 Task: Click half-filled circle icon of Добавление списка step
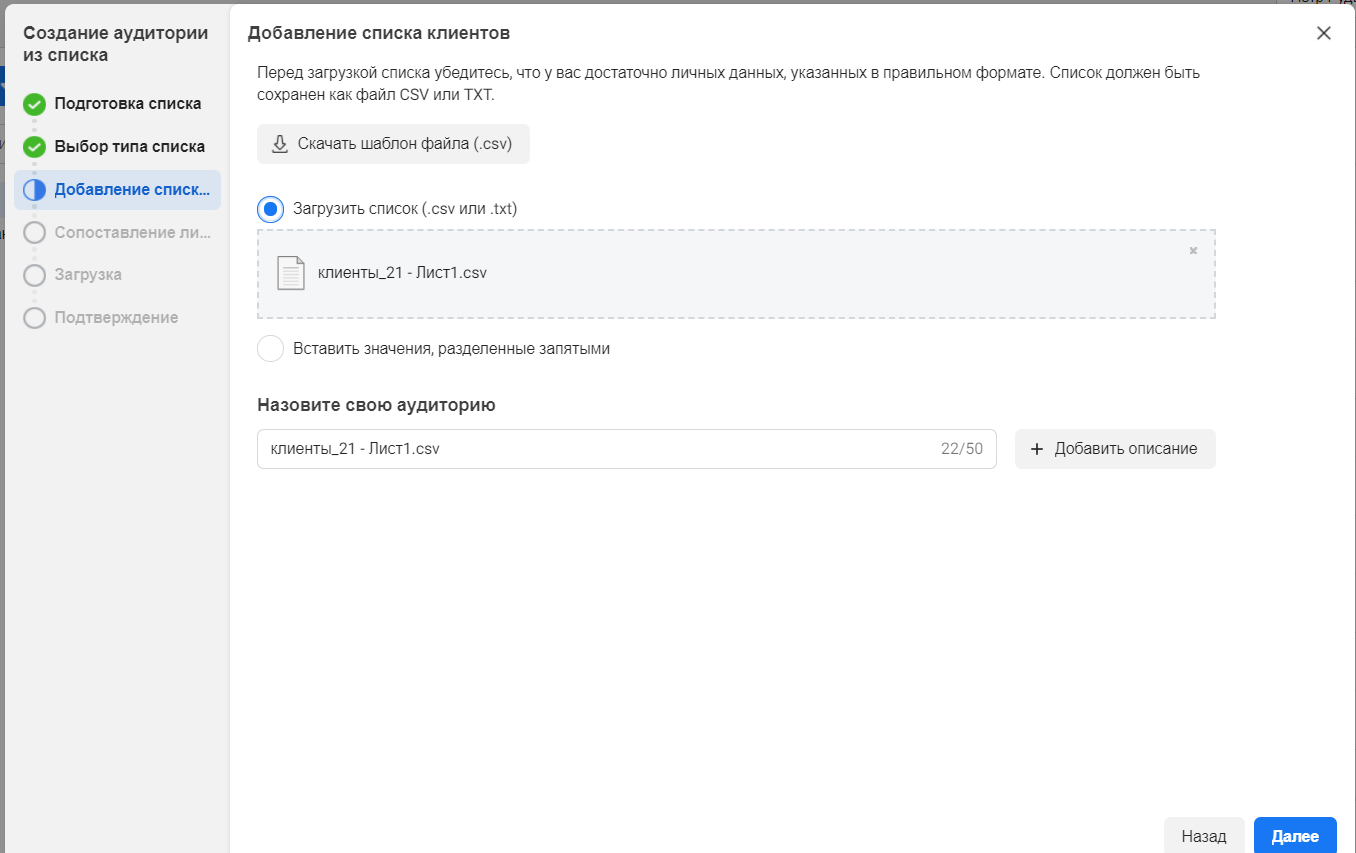point(35,190)
